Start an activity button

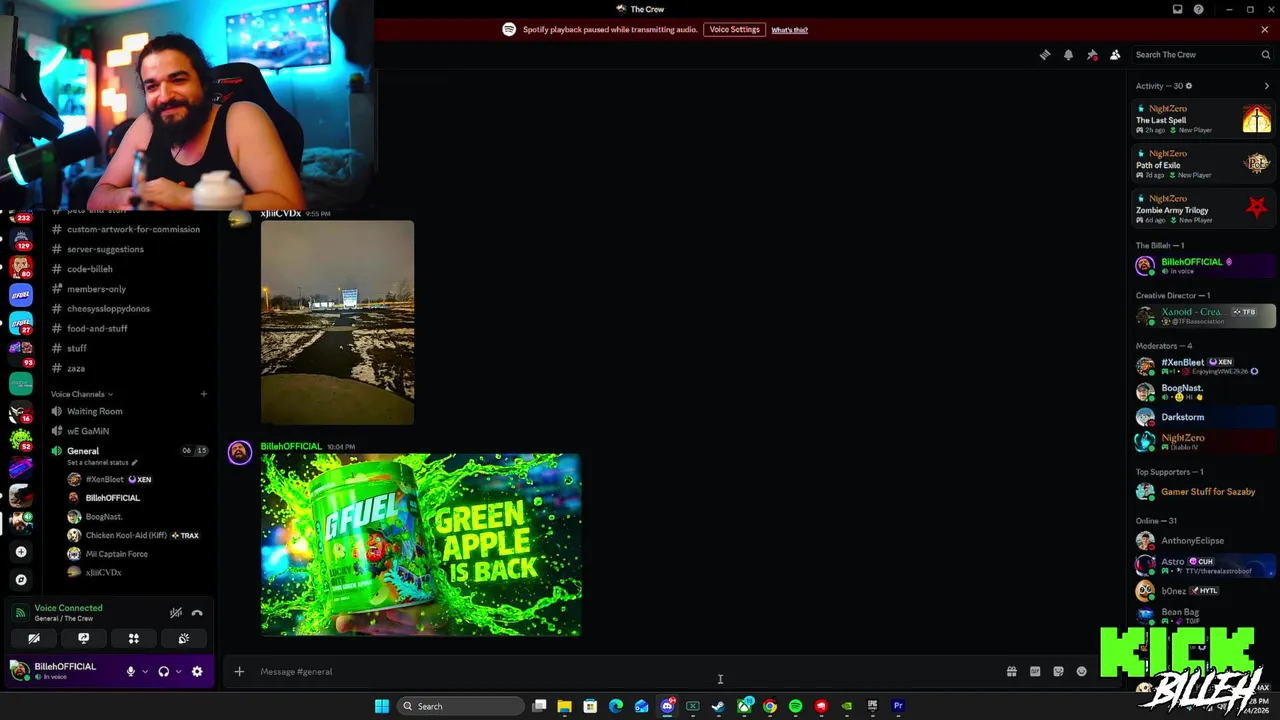(133, 638)
